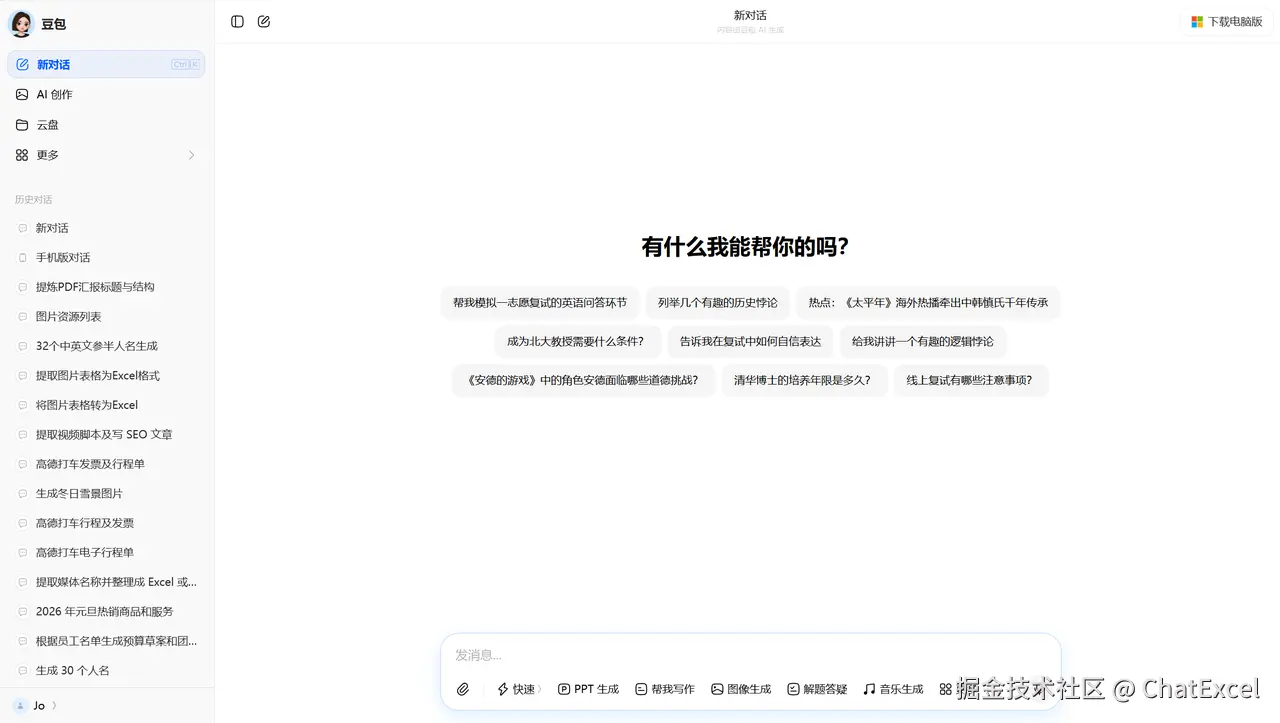
Task: Click suggestion 告诉我在复试中如何自信表达
Action: pyautogui.click(x=750, y=341)
